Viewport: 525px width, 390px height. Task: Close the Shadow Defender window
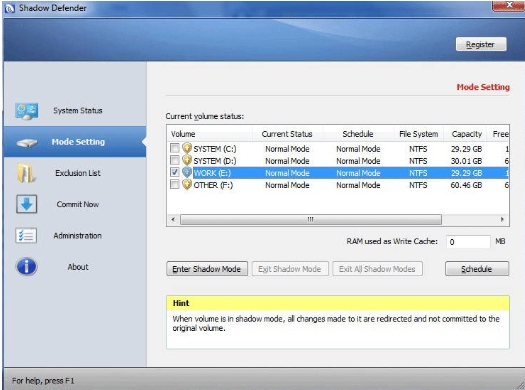click(509, 6)
